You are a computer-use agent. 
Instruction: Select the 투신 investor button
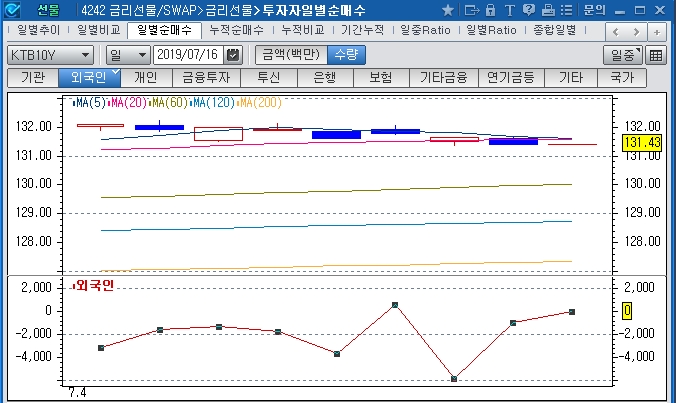pos(269,78)
